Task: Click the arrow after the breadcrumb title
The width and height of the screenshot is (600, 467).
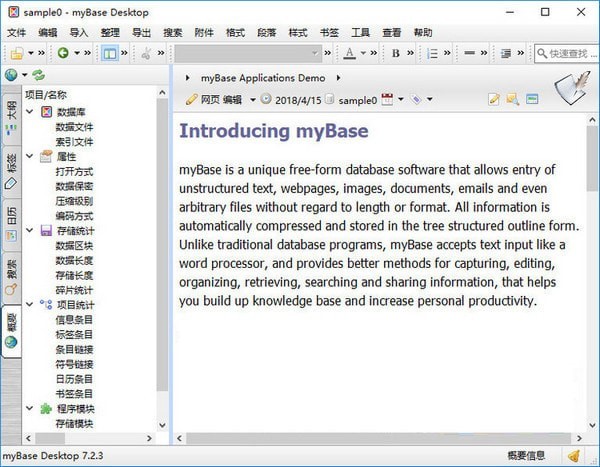Action: (x=338, y=78)
